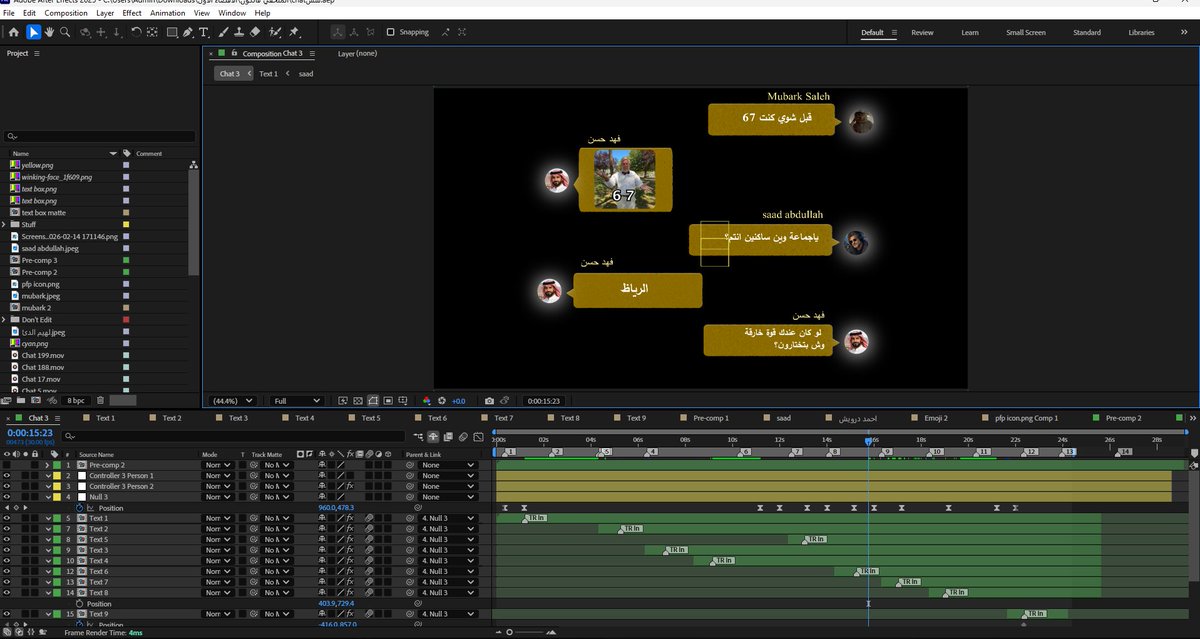
Task: Select the Puppet Pin tool
Action: pos(295,32)
